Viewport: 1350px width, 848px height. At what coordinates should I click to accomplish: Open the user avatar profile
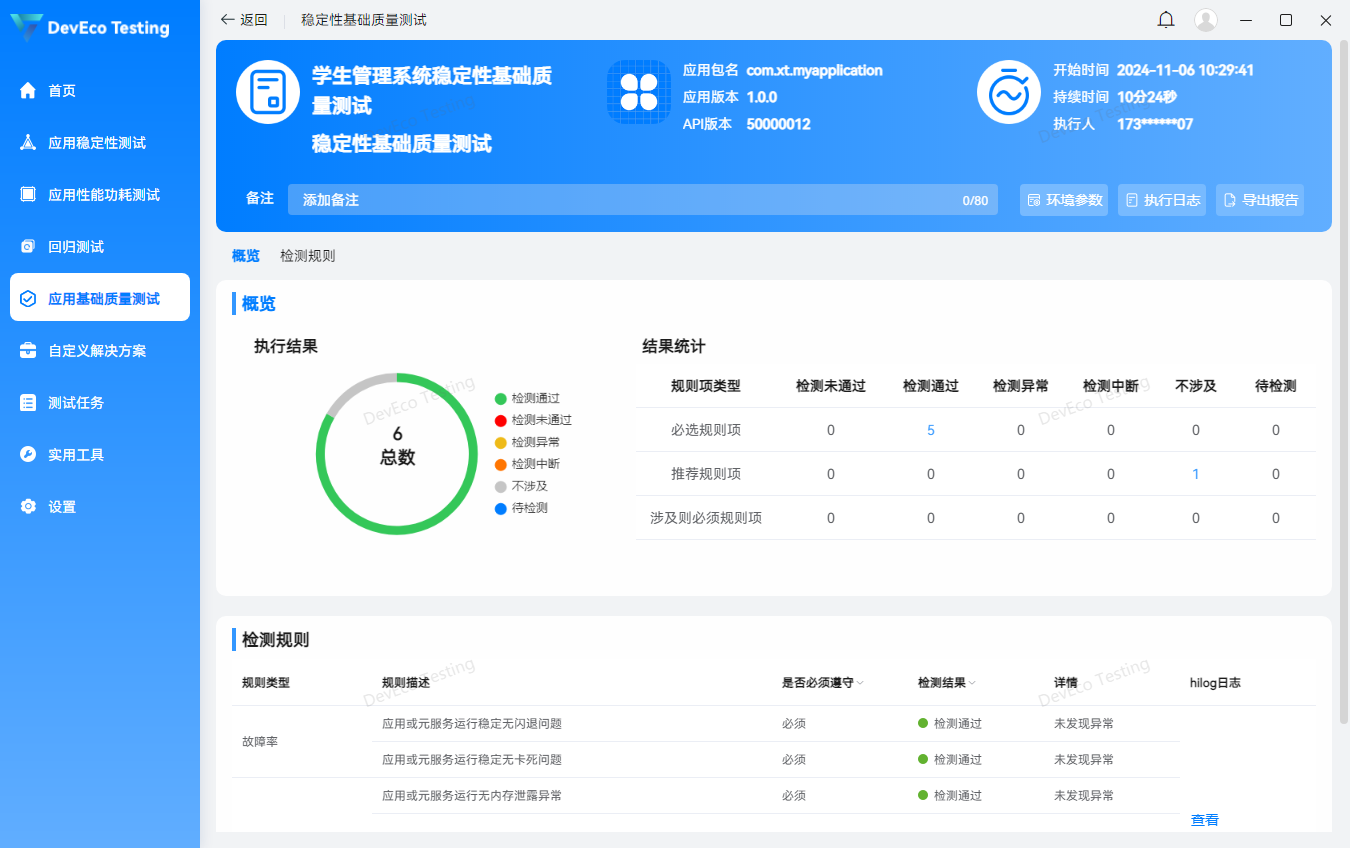[x=1206, y=20]
